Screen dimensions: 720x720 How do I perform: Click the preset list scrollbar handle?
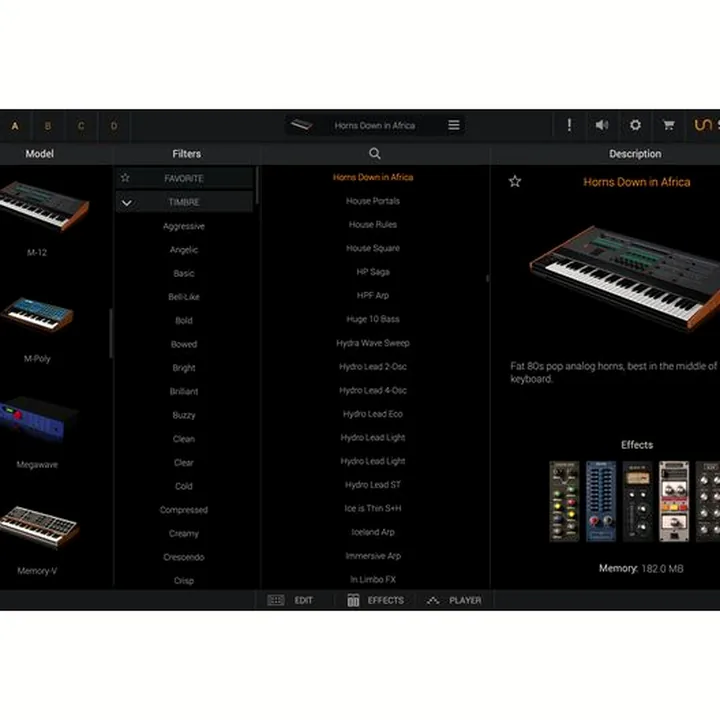pyautogui.click(x=487, y=278)
